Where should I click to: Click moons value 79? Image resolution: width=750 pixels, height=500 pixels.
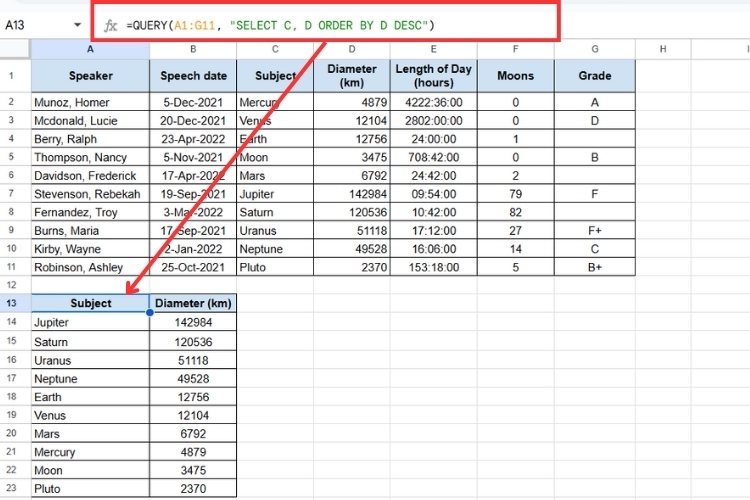click(516, 194)
